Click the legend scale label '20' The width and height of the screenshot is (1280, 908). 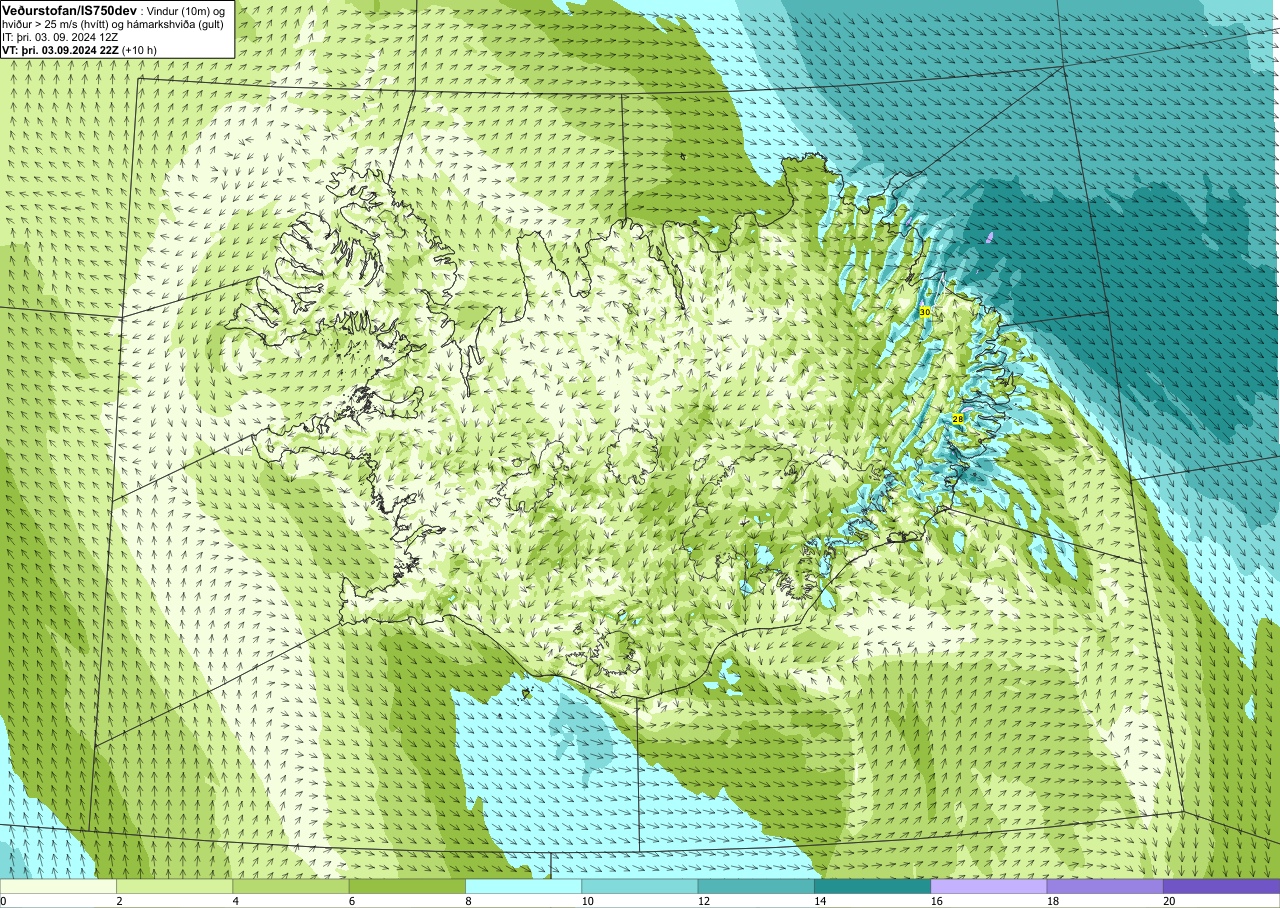tap(1170, 901)
